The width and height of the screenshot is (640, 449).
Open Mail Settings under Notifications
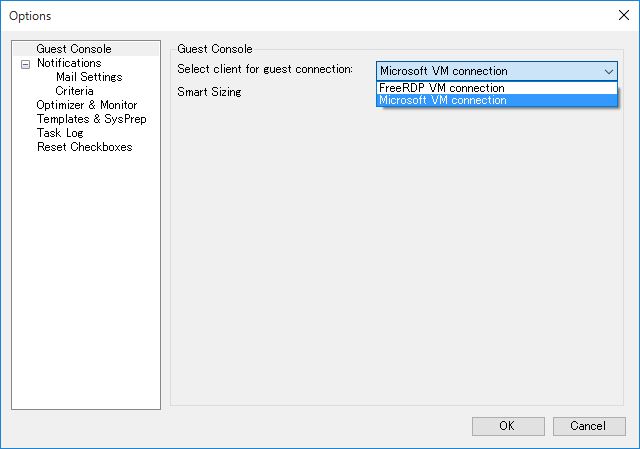[x=89, y=77]
